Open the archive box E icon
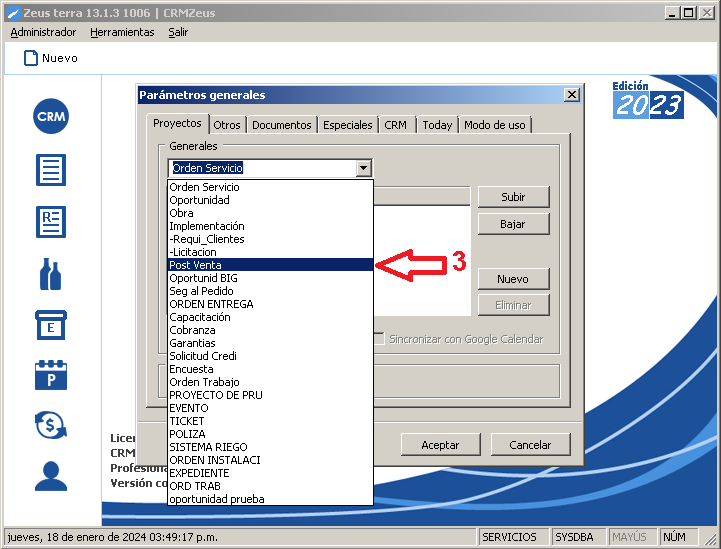The image size is (721, 549). pyautogui.click(x=51, y=325)
